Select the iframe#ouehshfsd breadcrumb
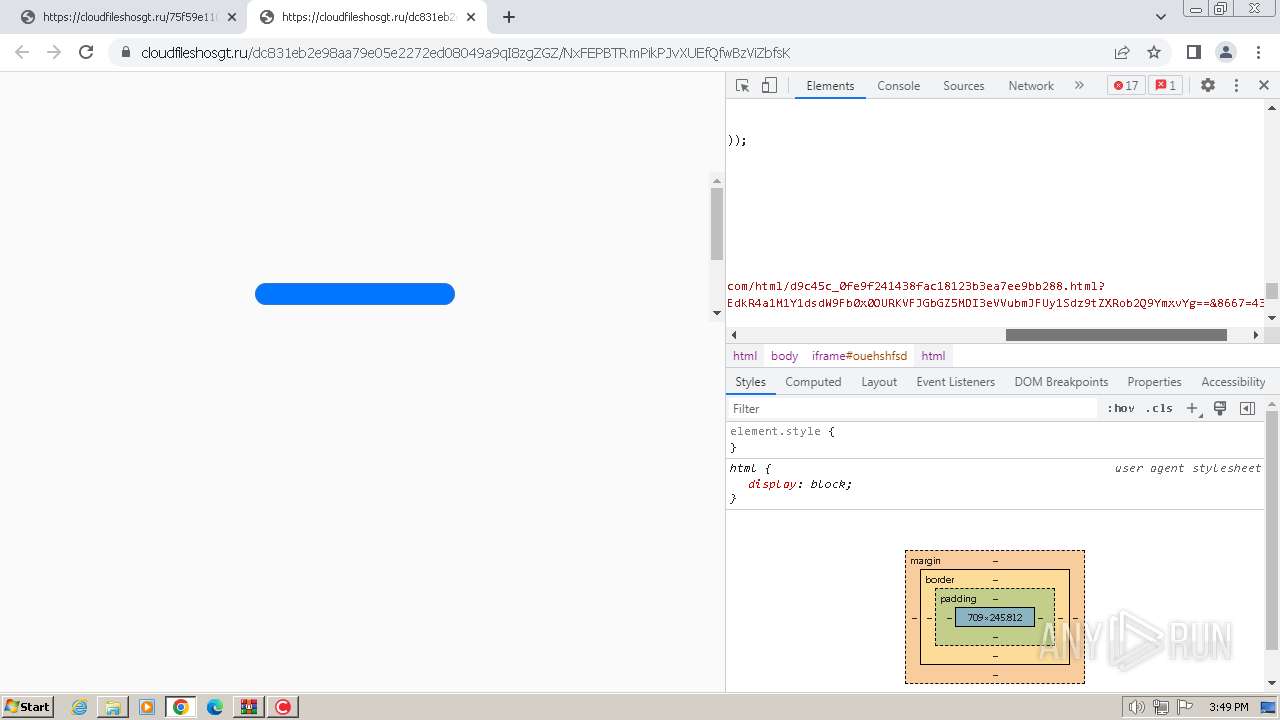The width and height of the screenshot is (1280, 720). tap(859, 356)
